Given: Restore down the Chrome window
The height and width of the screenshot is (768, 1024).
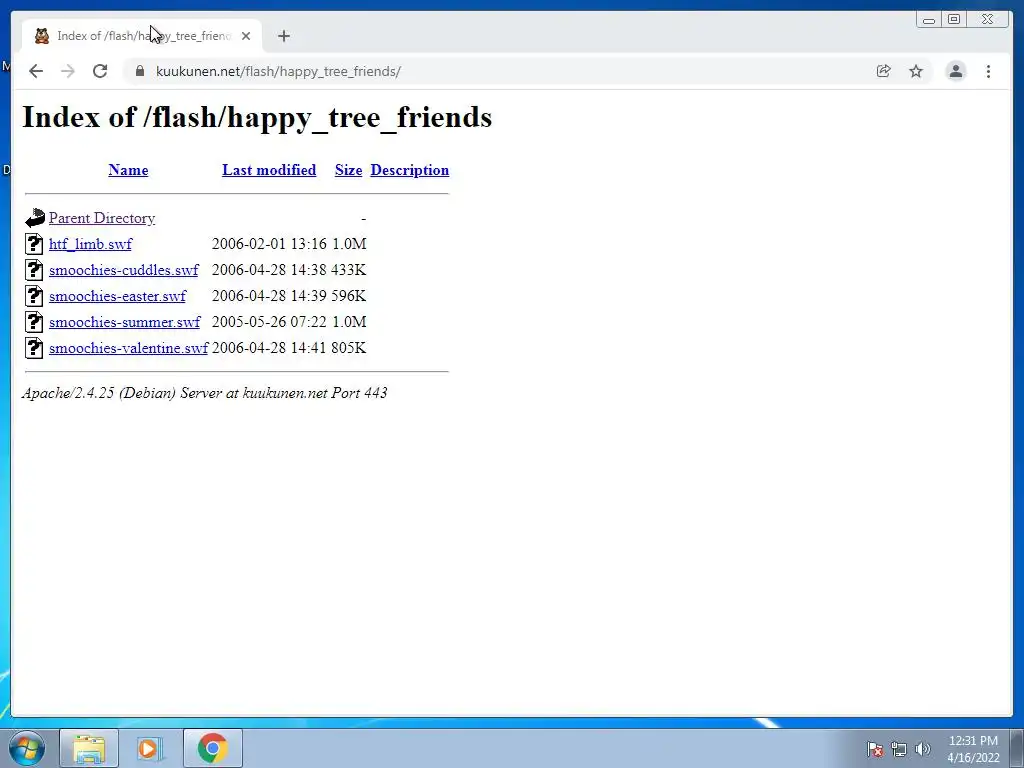Looking at the screenshot, I should click(x=954, y=20).
